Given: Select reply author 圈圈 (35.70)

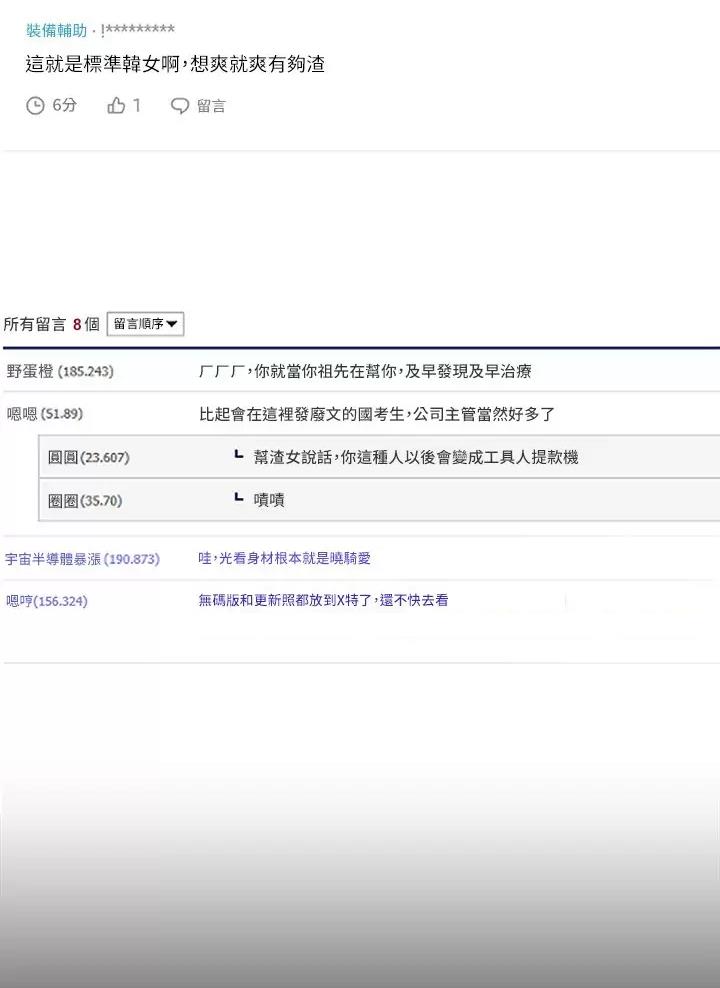Looking at the screenshot, I should click(85, 500).
